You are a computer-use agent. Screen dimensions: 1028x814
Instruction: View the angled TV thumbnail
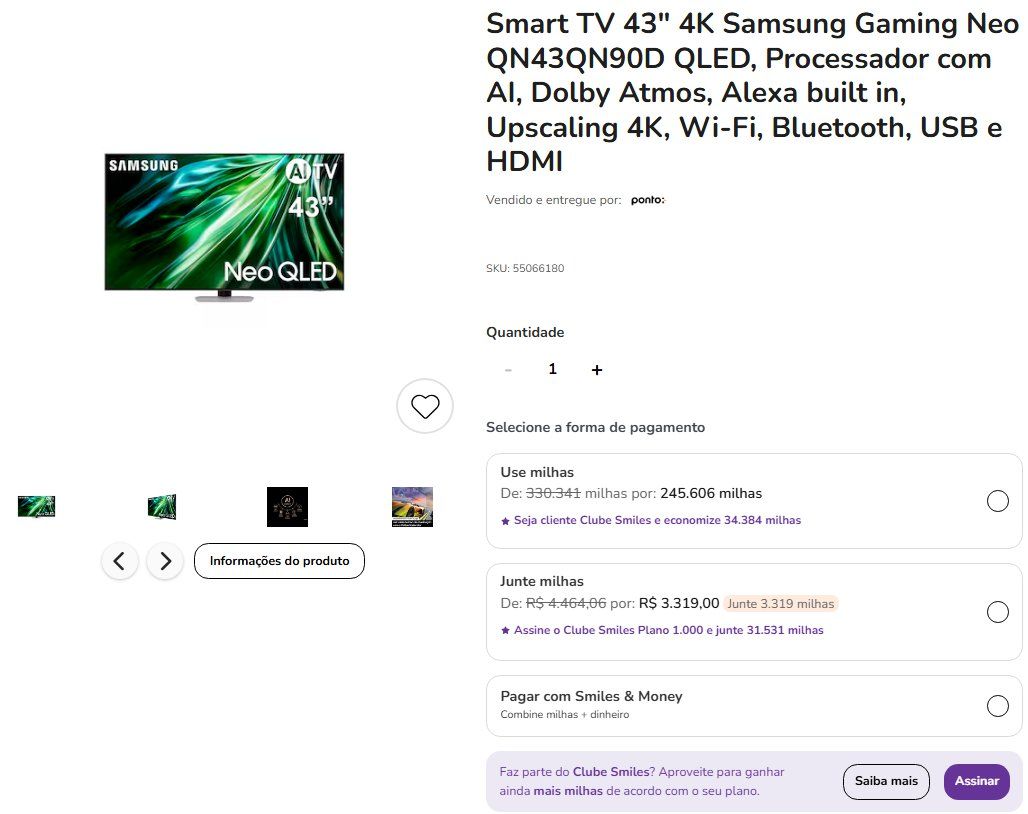(162, 507)
